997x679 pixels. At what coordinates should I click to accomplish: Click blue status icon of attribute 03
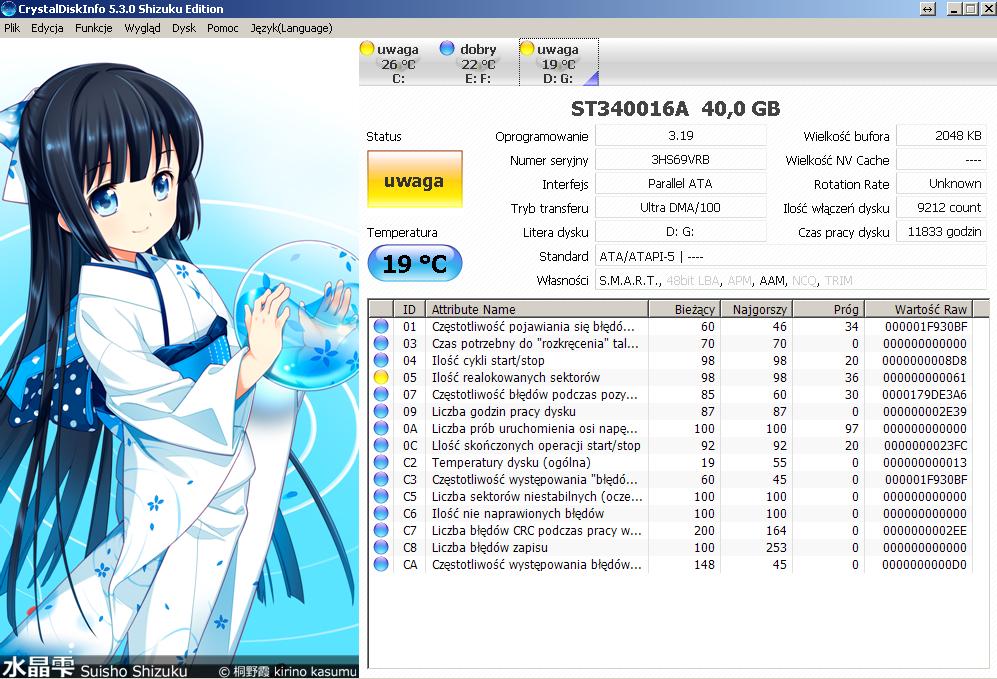pyautogui.click(x=381, y=343)
